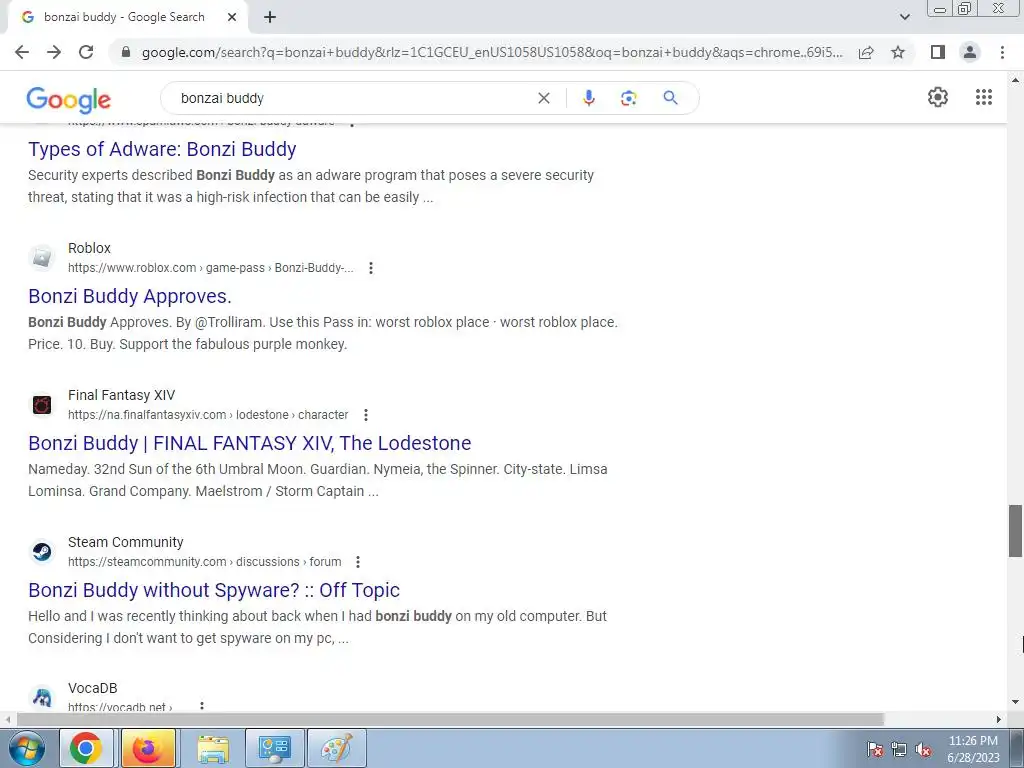Search by image with Lens
1024x768 pixels.
tap(628, 98)
